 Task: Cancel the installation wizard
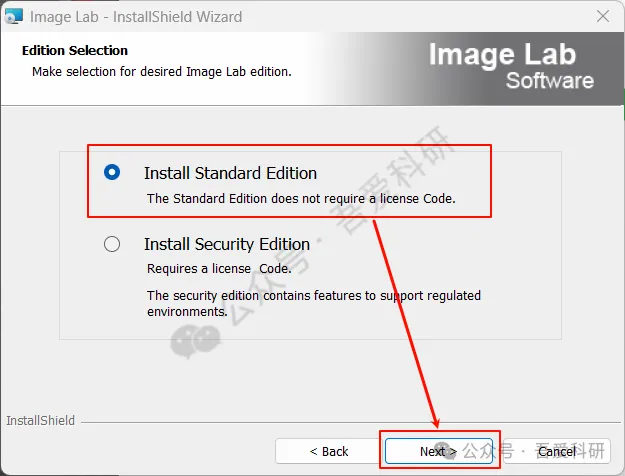click(x=556, y=451)
